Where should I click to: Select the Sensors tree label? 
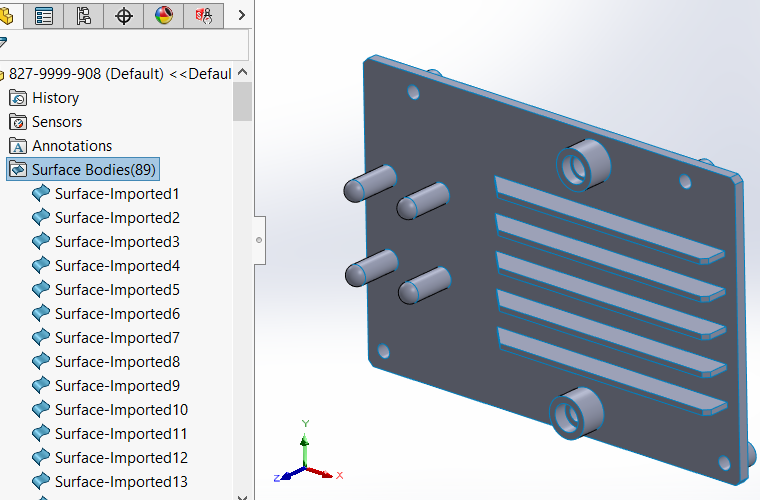(57, 122)
